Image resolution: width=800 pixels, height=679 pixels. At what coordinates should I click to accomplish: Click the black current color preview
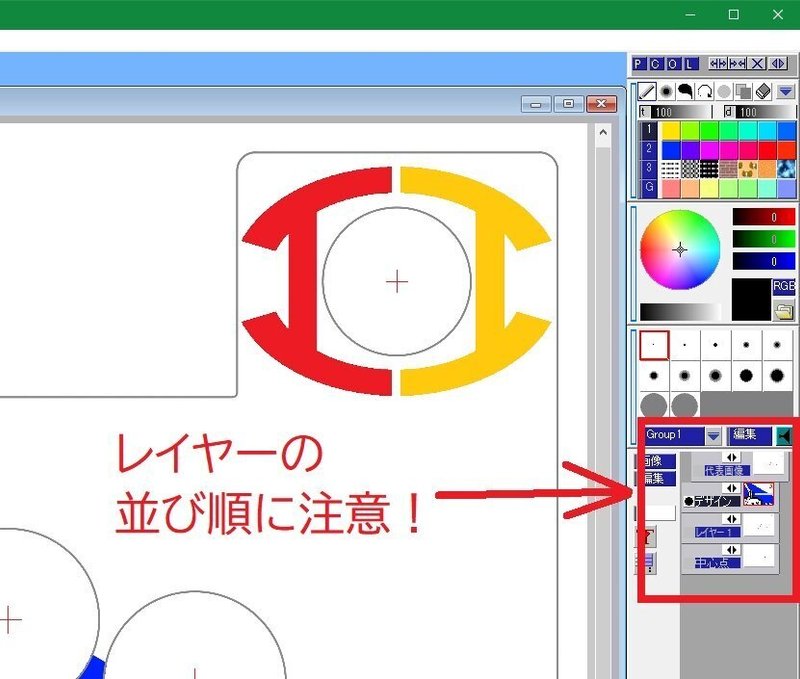[x=751, y=299]
